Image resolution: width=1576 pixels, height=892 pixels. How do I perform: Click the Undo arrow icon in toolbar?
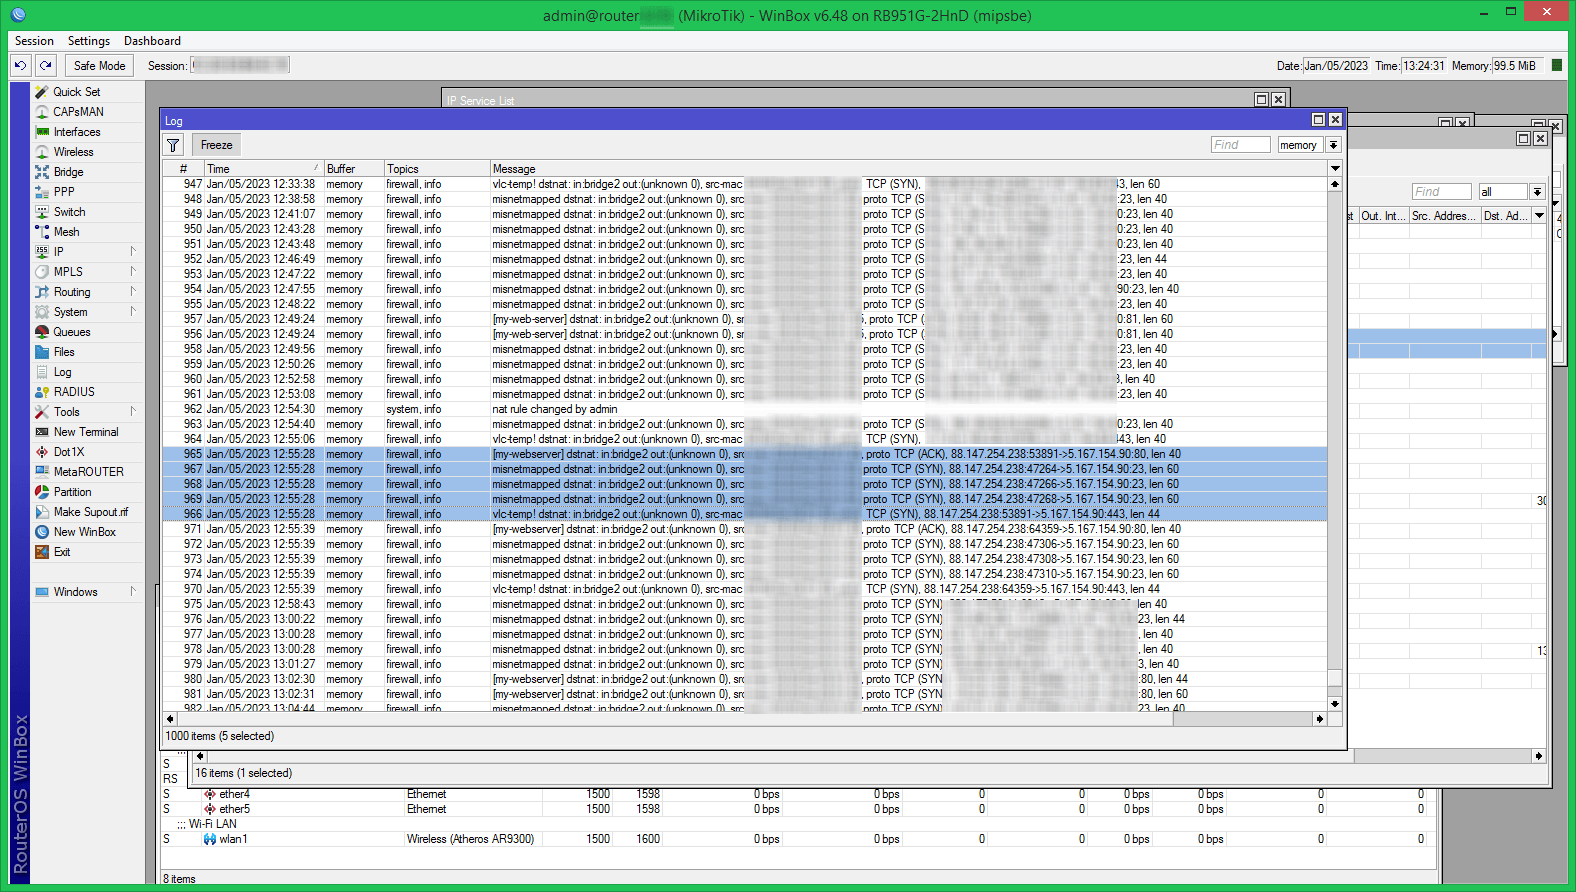(20, 65)
